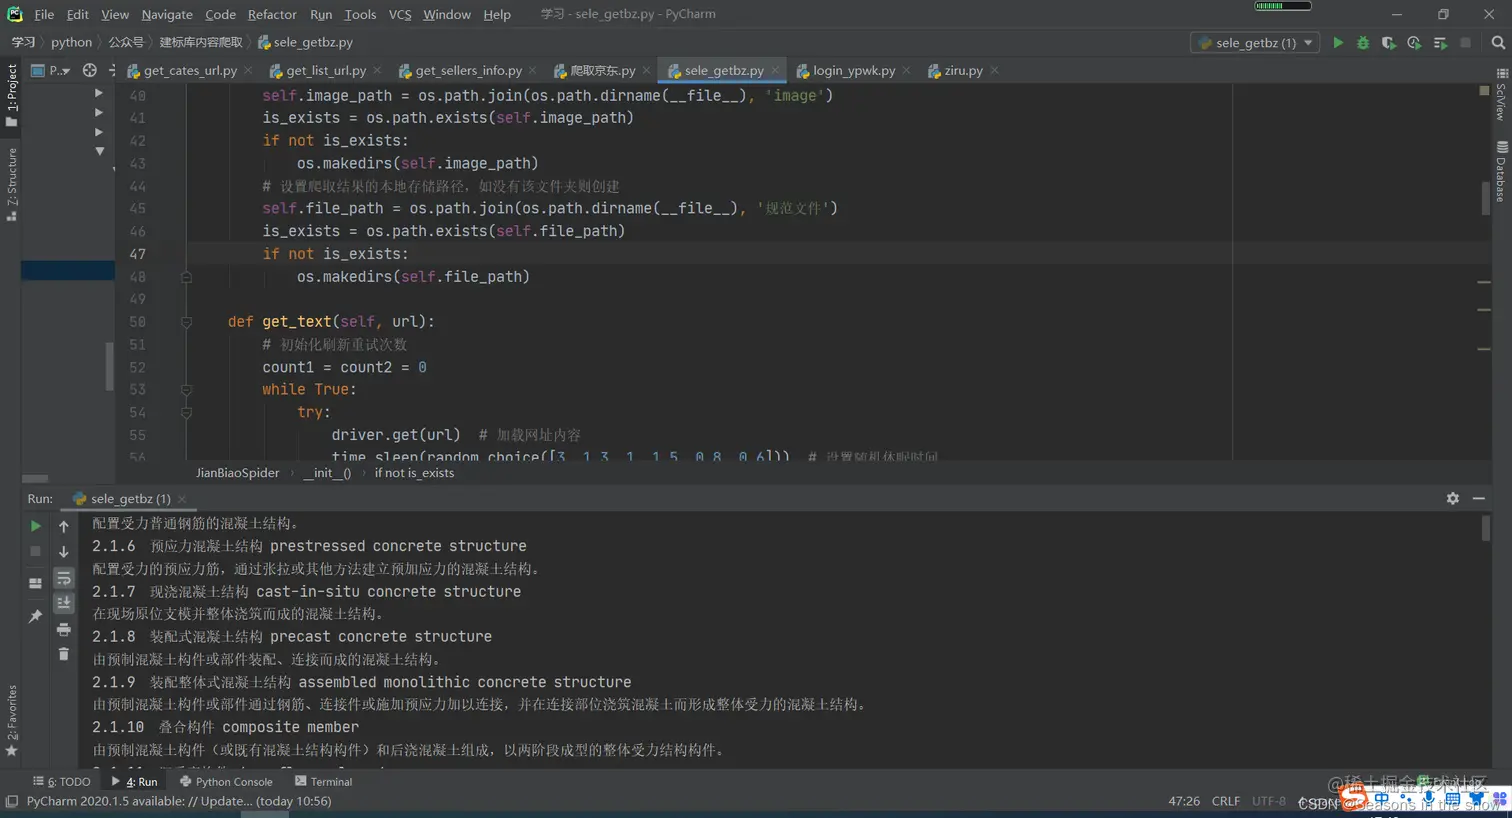1512x818 pixels.
Task: Toggle tool window quick-access icon in the status bar corner
Action: [x=11, y=801]
